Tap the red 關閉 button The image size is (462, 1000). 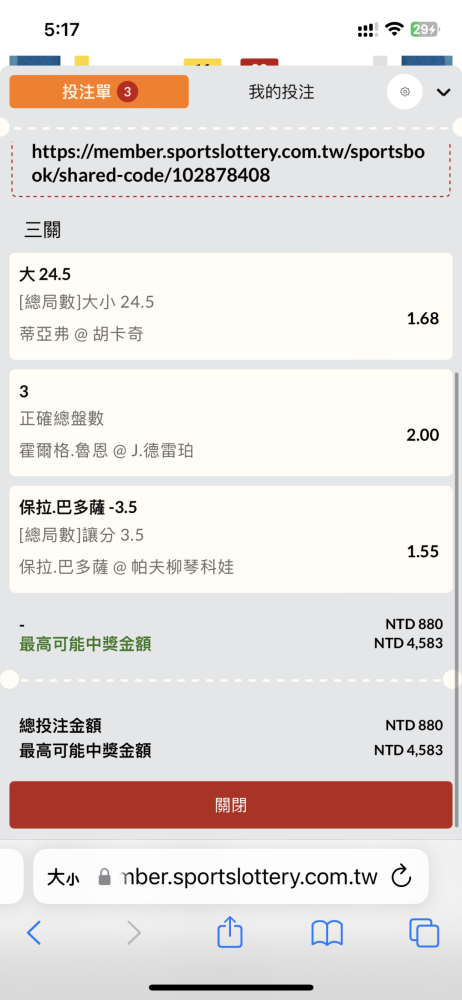pos(230,805)
